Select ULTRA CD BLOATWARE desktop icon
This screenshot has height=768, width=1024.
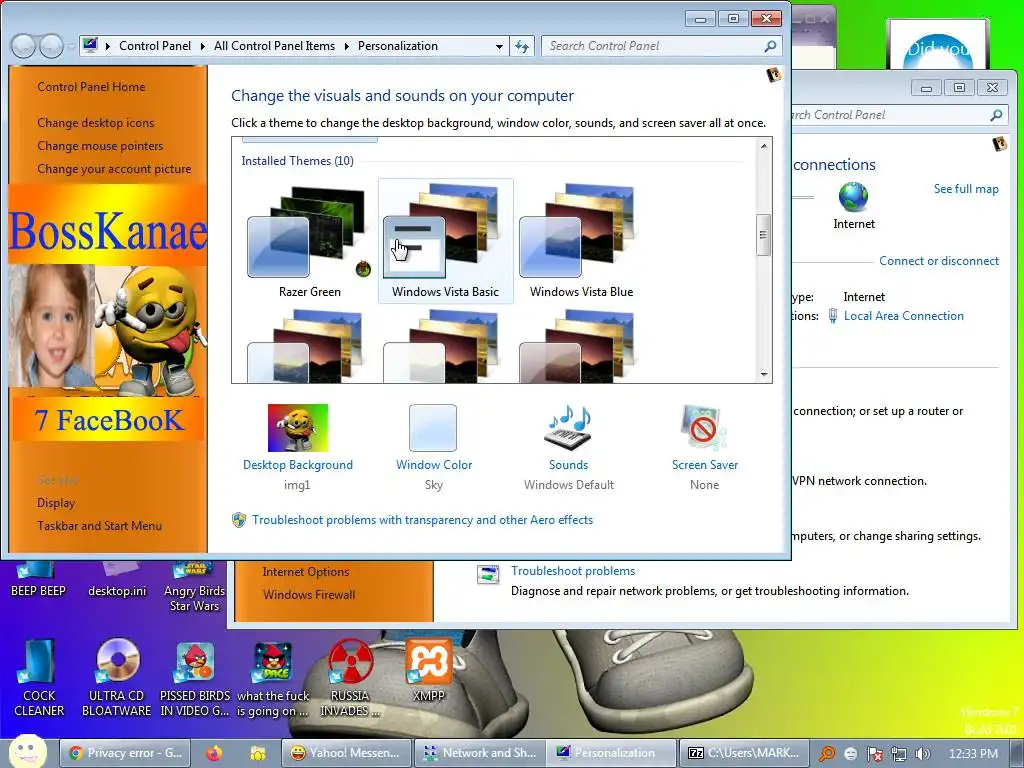(x=117, y=678)
